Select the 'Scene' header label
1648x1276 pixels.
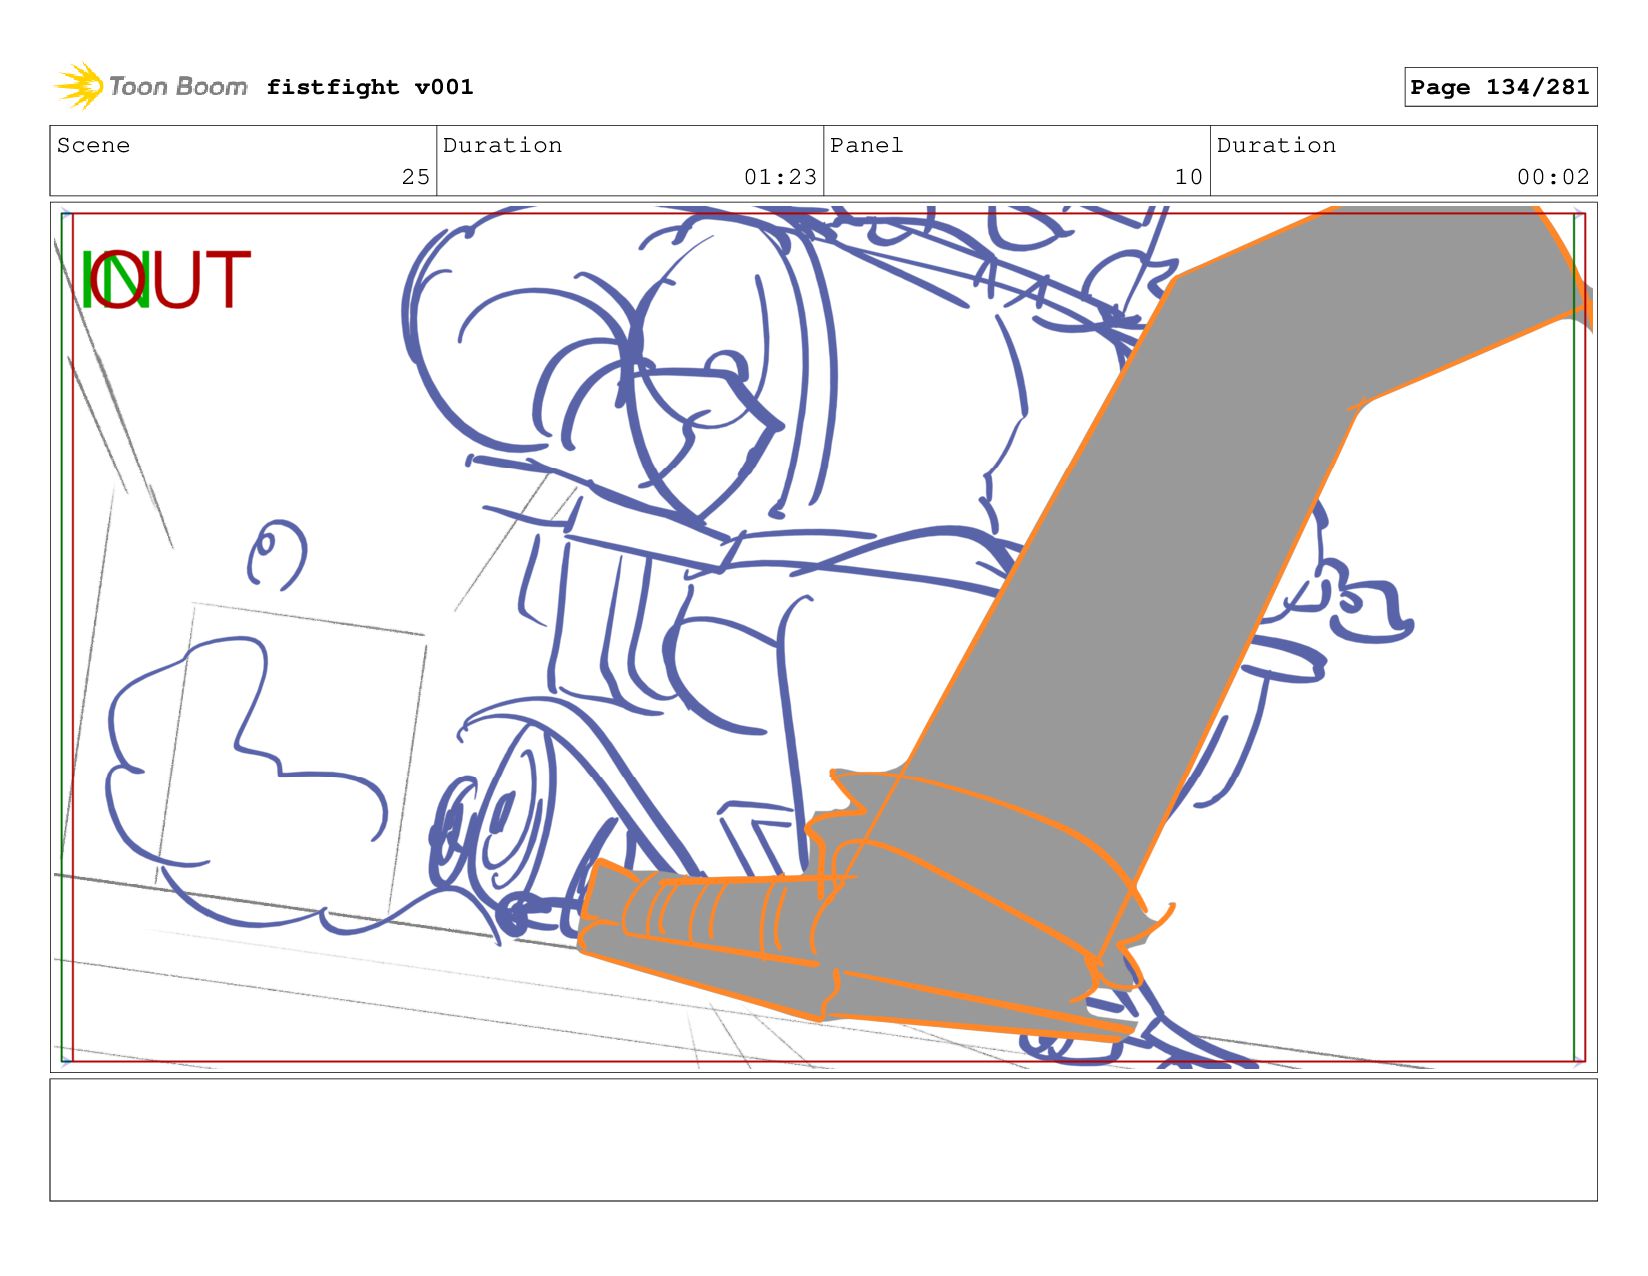(93, 145)
